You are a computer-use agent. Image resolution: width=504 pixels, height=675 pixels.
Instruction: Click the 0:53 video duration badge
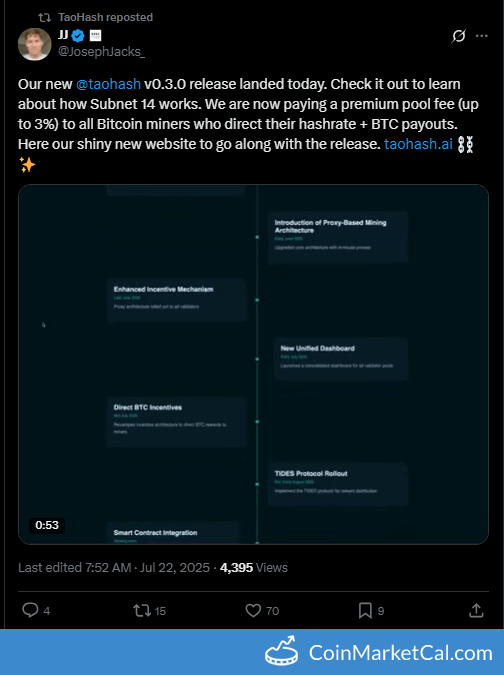click(x=47, y=525)
